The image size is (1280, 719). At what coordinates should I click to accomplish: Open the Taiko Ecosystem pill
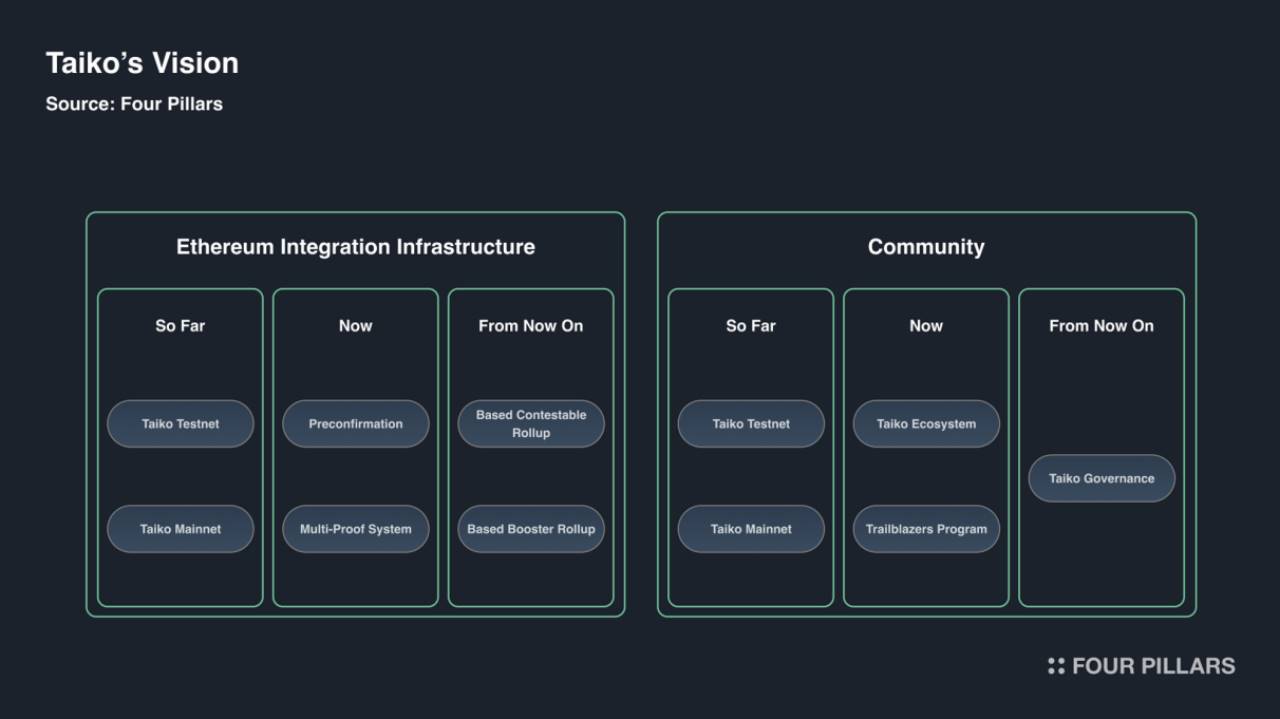925,424
